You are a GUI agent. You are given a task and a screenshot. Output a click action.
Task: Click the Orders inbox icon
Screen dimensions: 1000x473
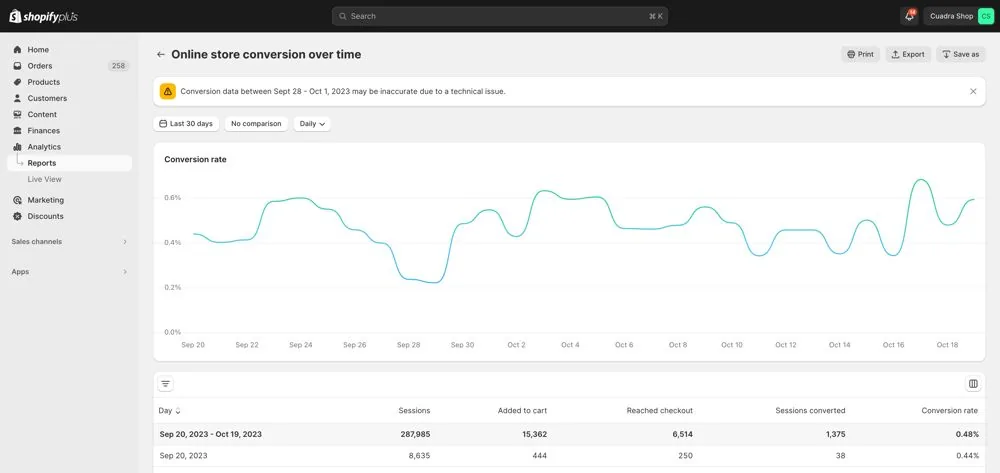[x=17, y=66]
